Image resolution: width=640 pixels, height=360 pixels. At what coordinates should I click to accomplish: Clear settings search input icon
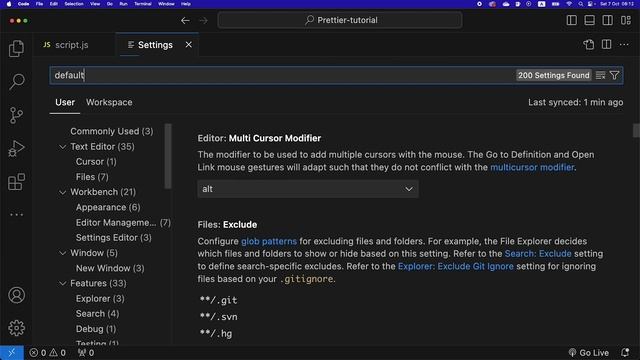(600, 76)
